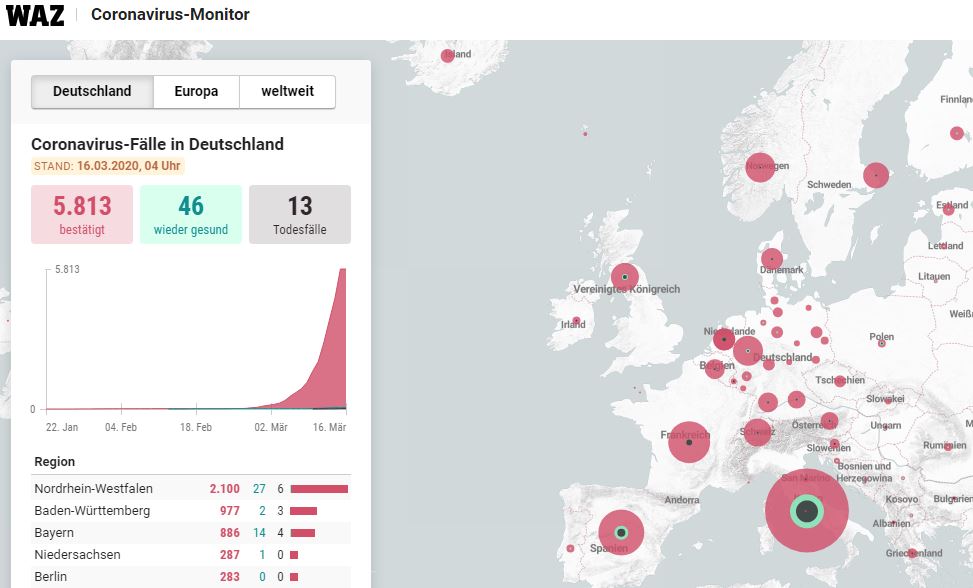Click the Berlin region row
This screenshot has width=973, height=588.
[x=190, y=576]
